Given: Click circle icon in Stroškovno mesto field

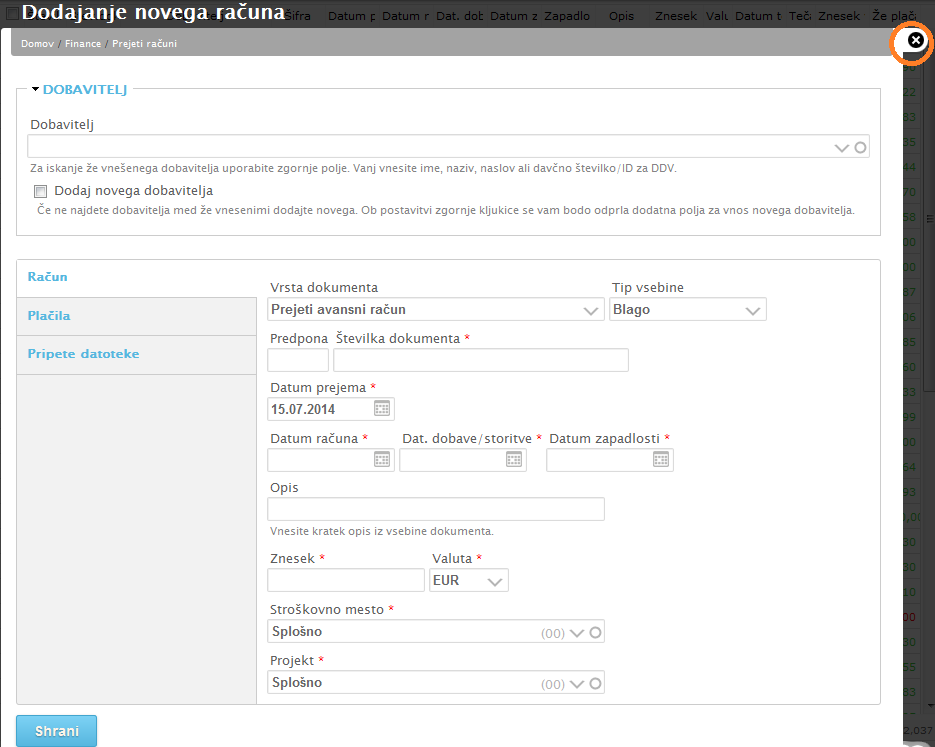Looking at the screenshot, I should click(595, 632).
